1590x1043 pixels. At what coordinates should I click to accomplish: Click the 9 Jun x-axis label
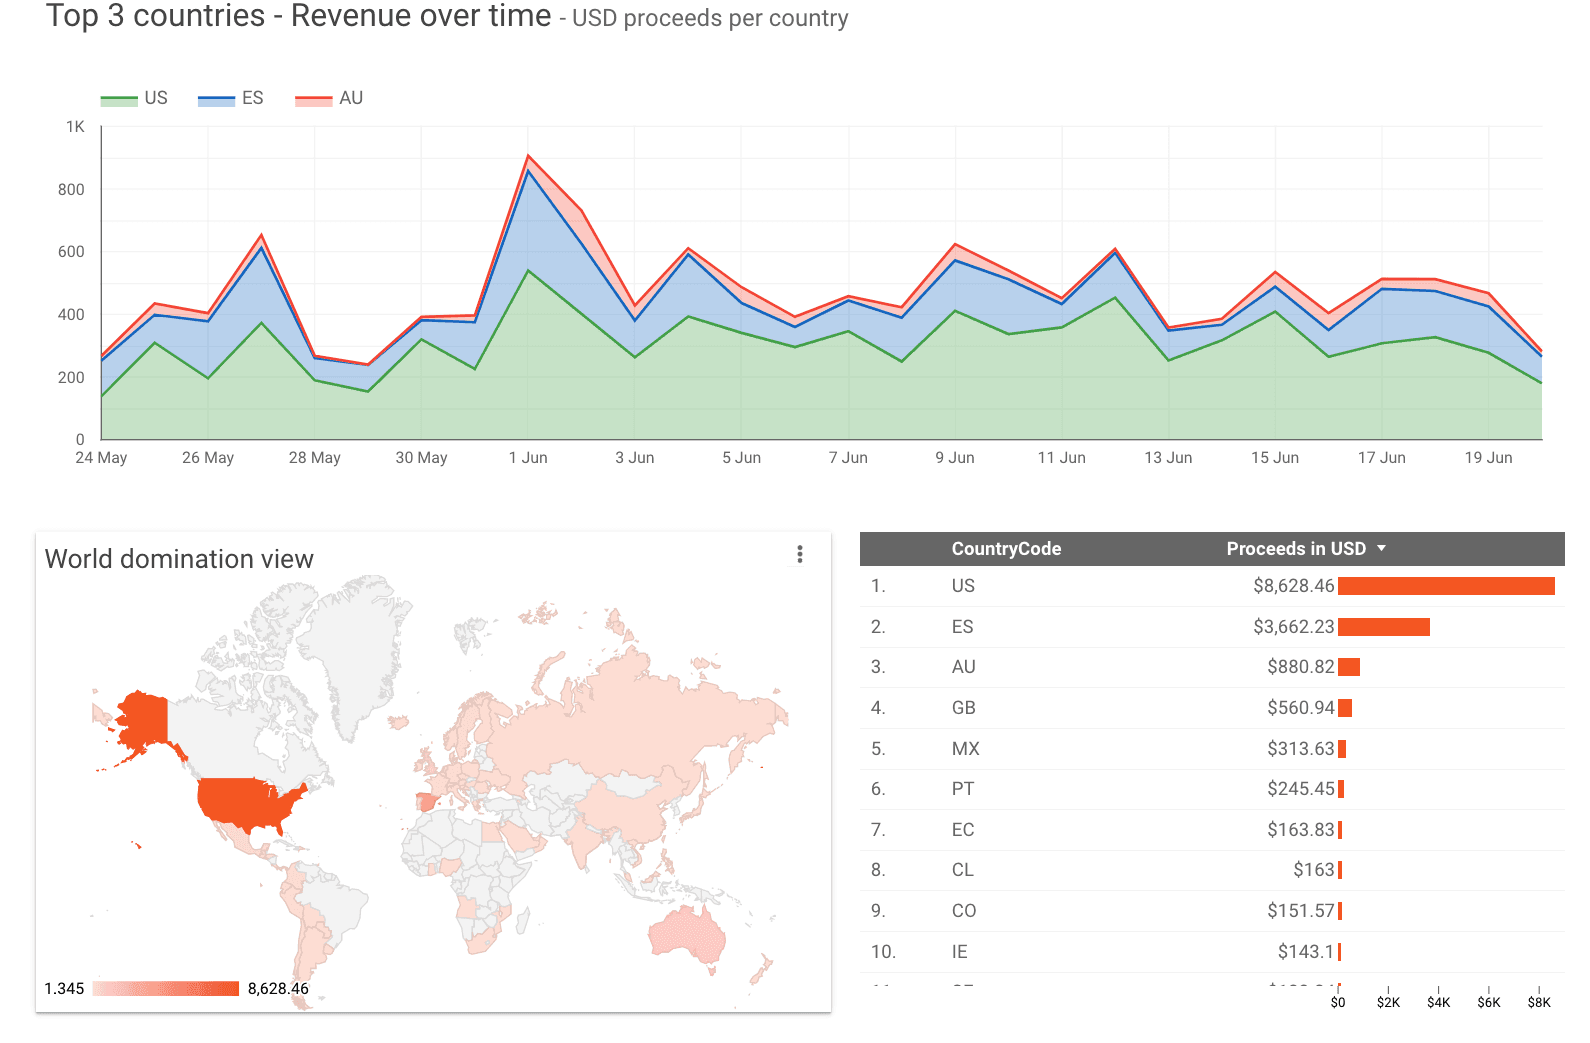[955, 458]
